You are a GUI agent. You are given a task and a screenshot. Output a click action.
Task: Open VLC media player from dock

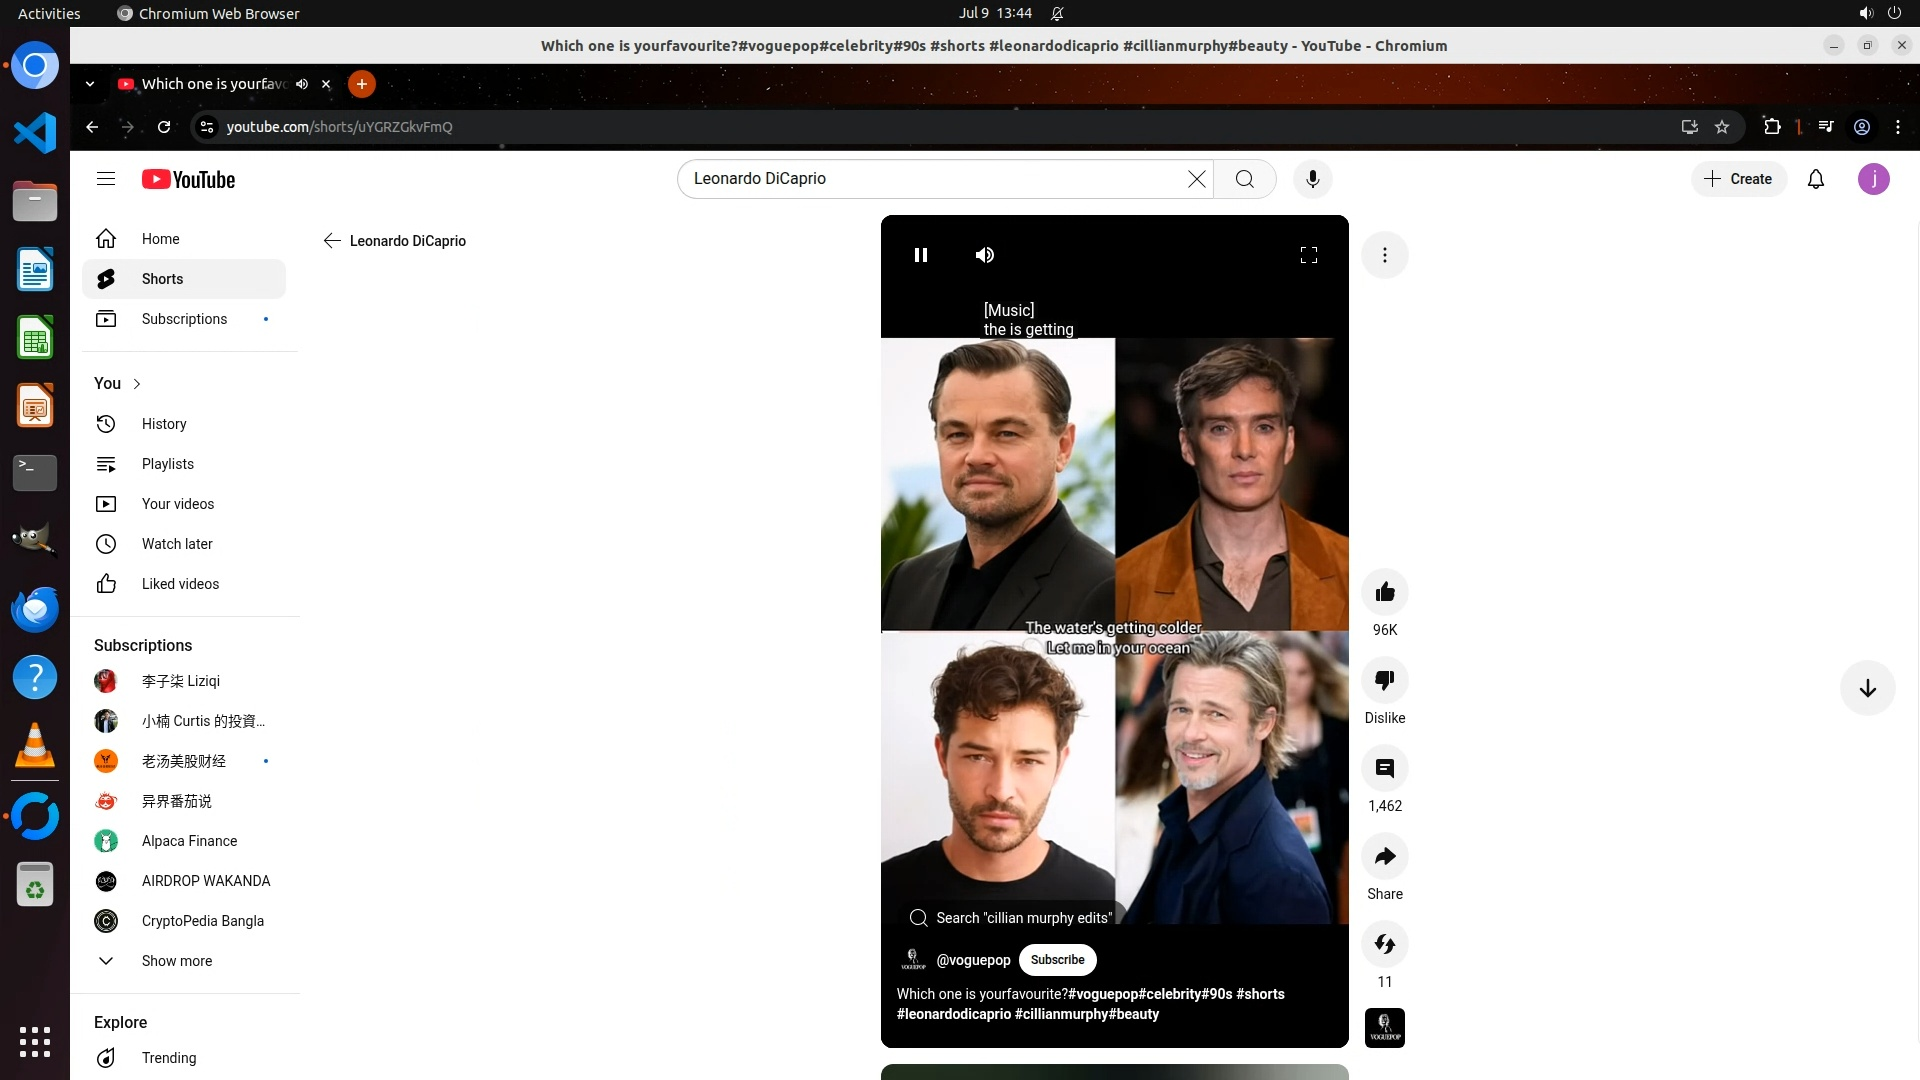35,746
